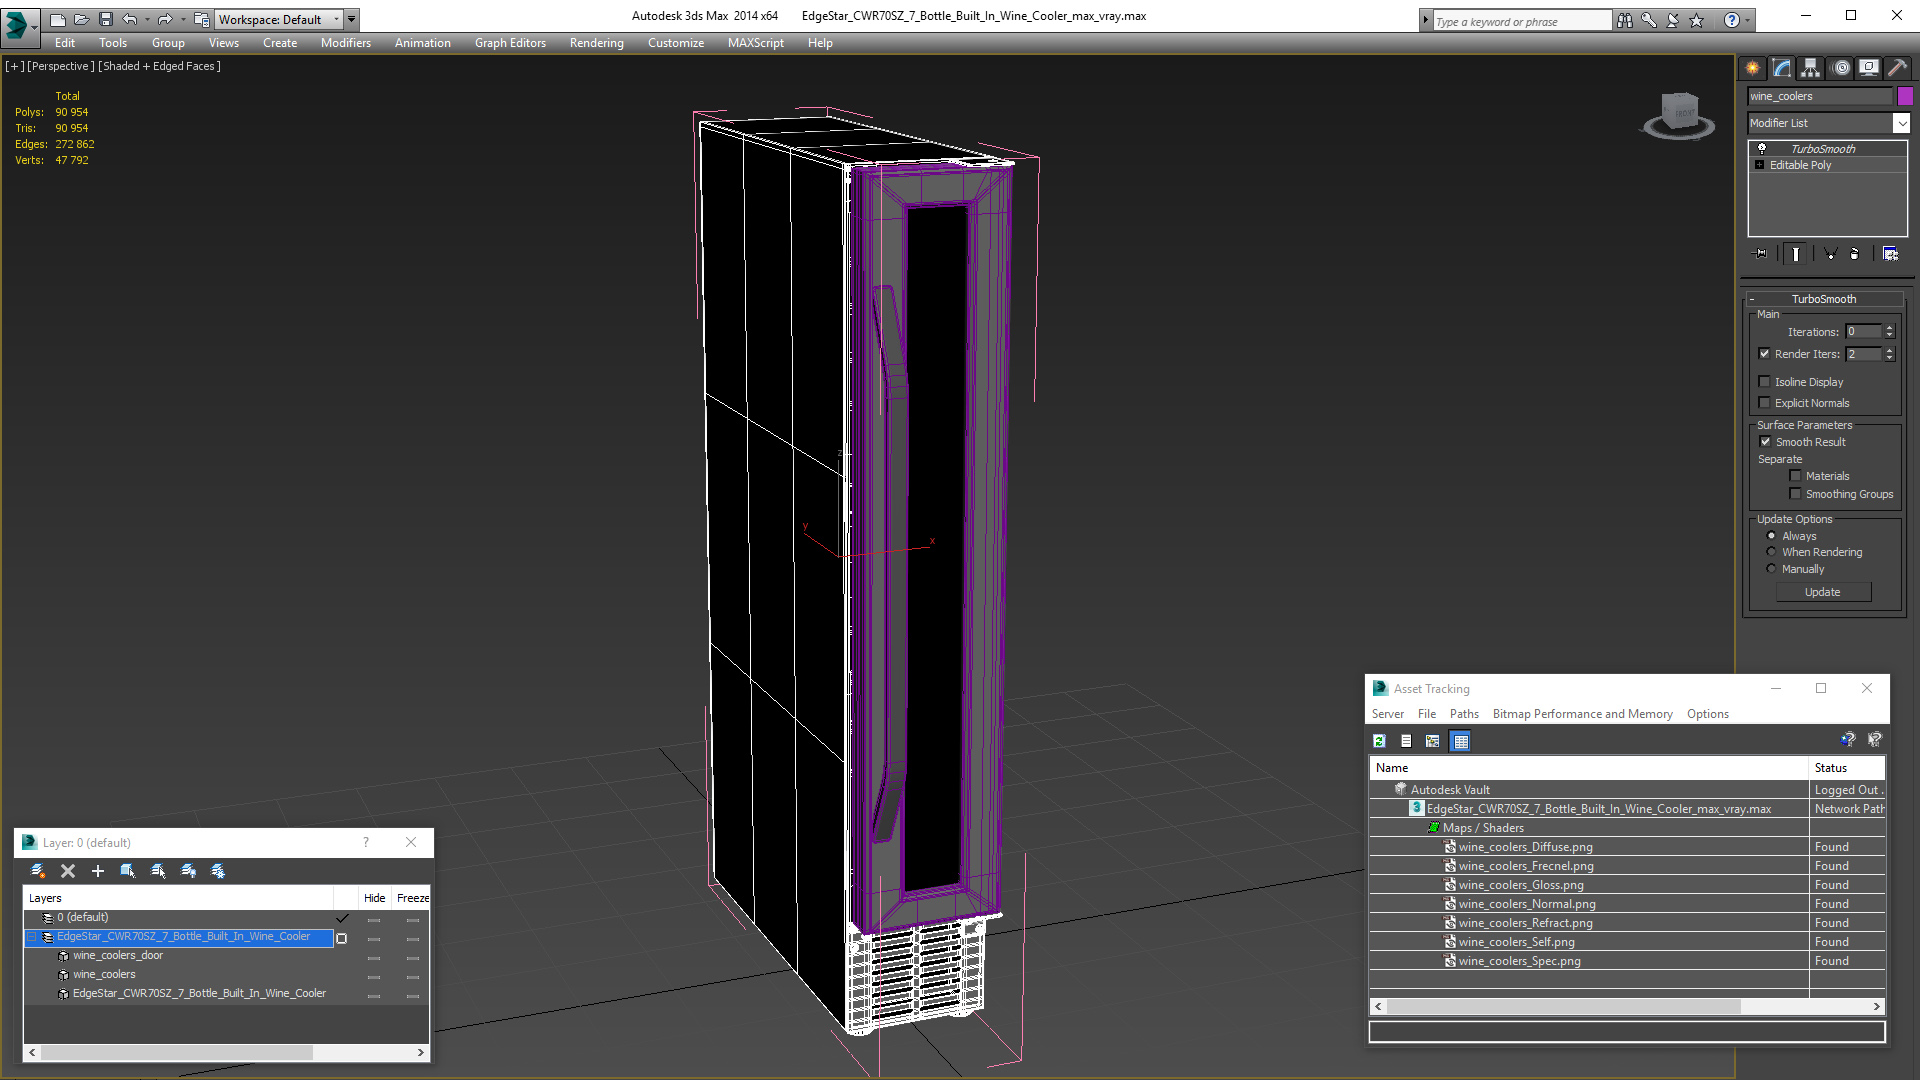Click the TurboSmooth Update button
Screen dimensions: 1920x1080
click(1822, 592)
